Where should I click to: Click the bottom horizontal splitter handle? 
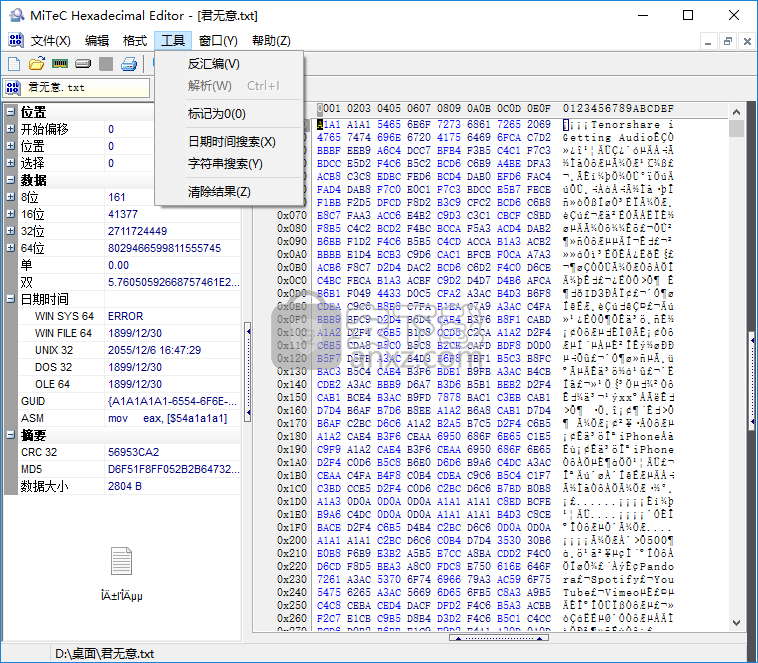499,638
